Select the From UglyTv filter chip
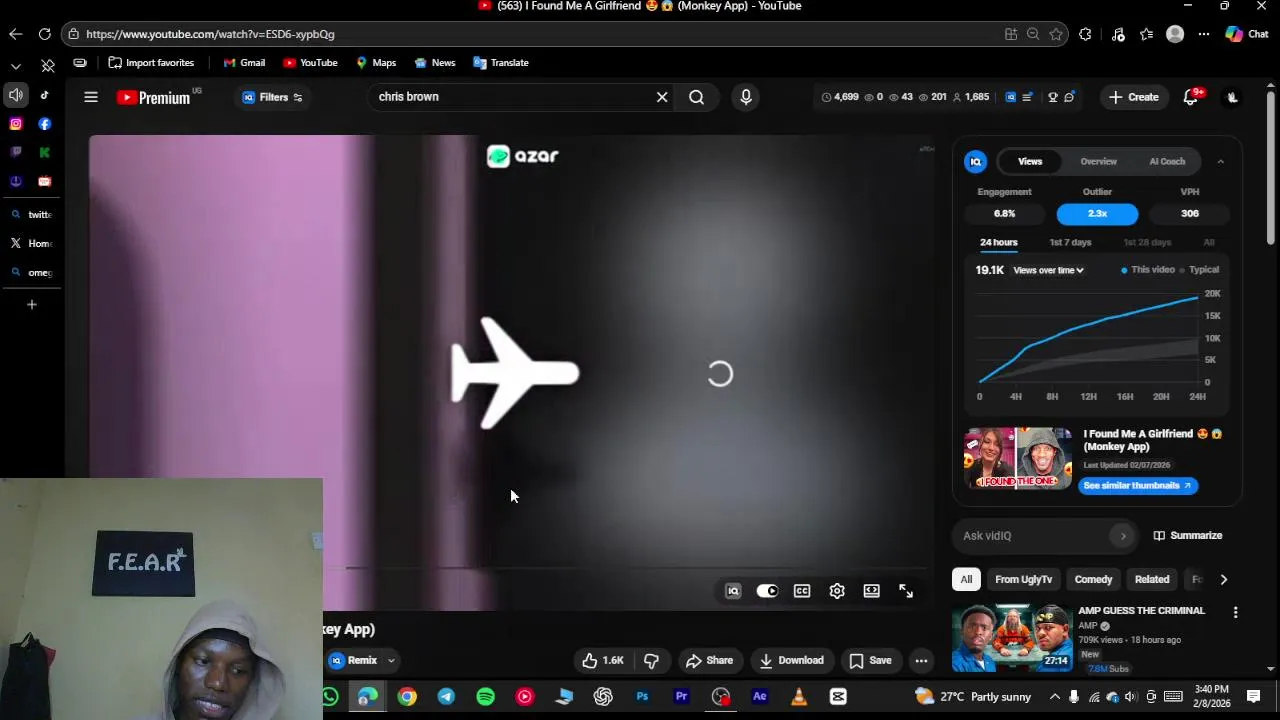The image size is (1280, 720). (1023, 579)
